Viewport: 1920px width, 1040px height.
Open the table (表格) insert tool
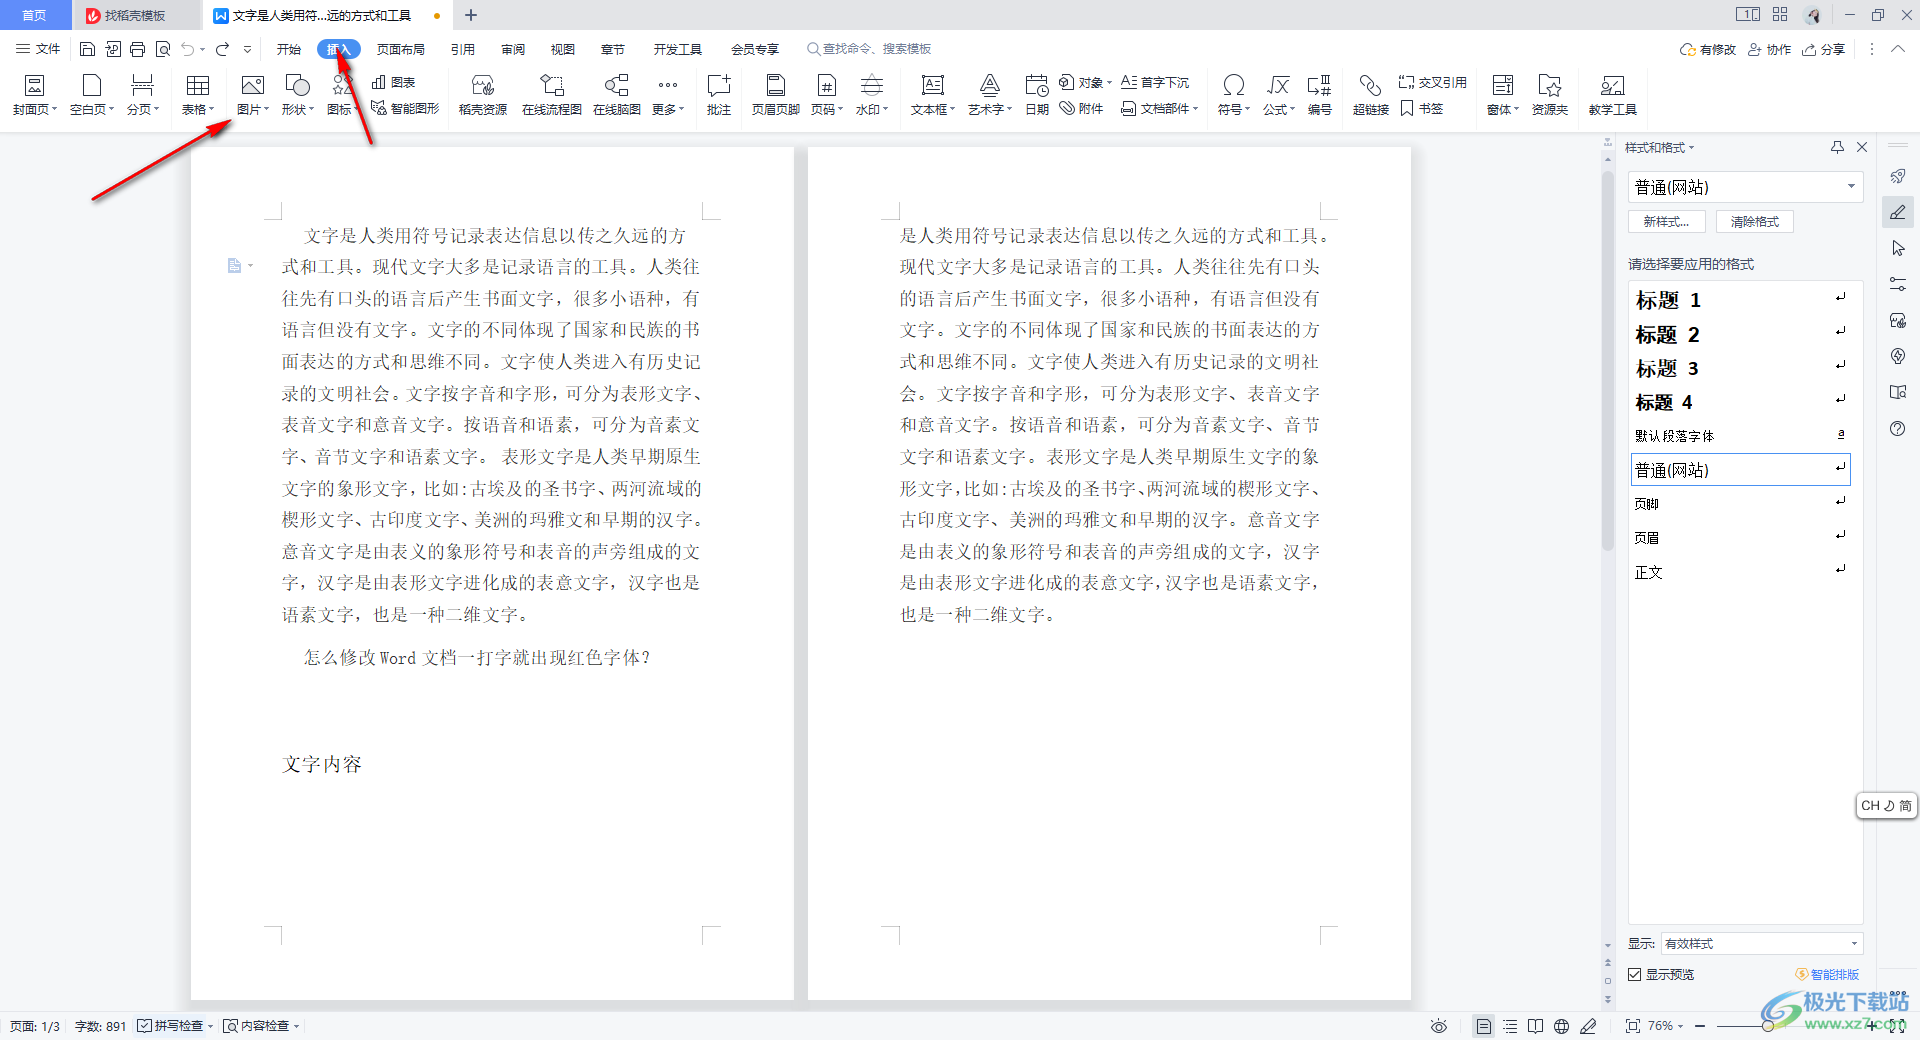coord(198,95)
